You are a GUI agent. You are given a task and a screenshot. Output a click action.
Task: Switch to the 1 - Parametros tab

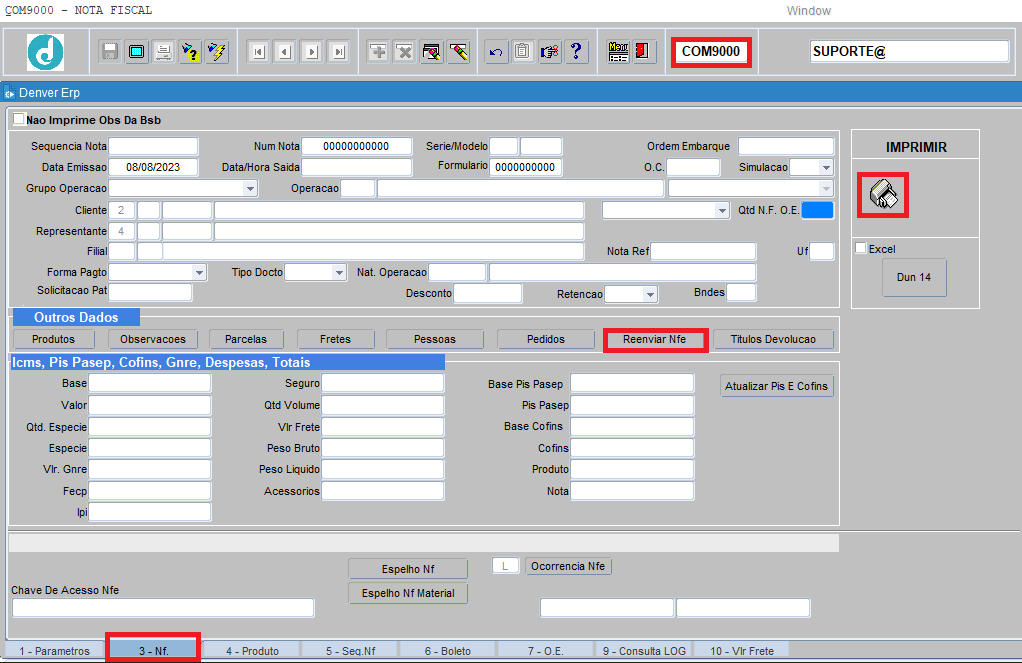pyautogui.click(x=55, y=651)
